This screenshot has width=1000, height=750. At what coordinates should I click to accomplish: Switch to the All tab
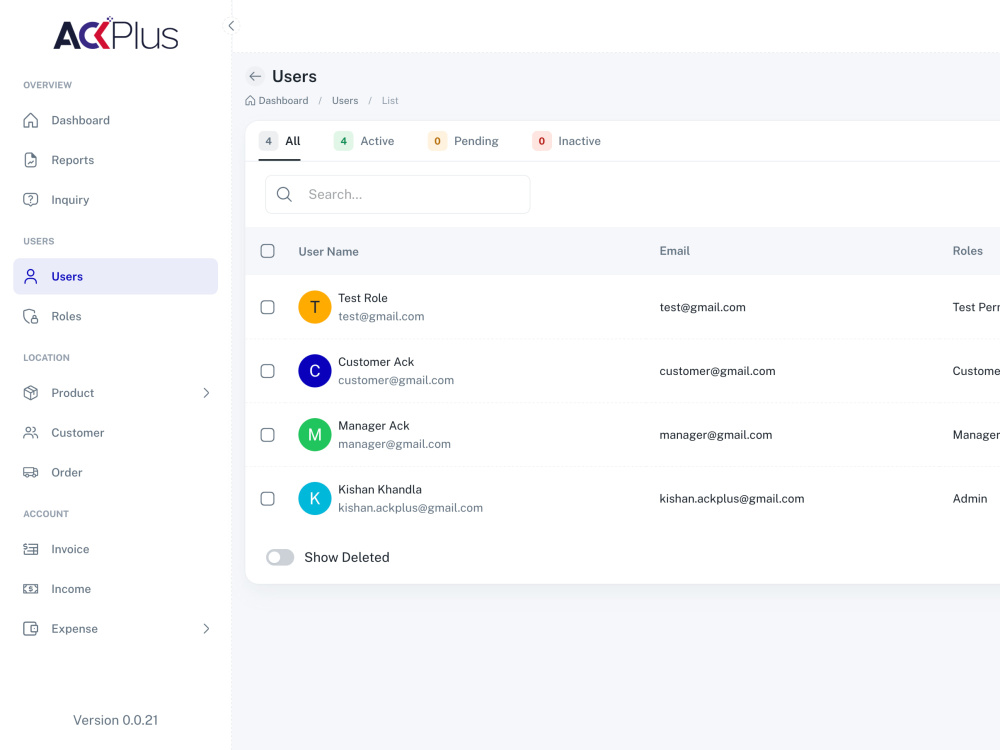(279, 141)
